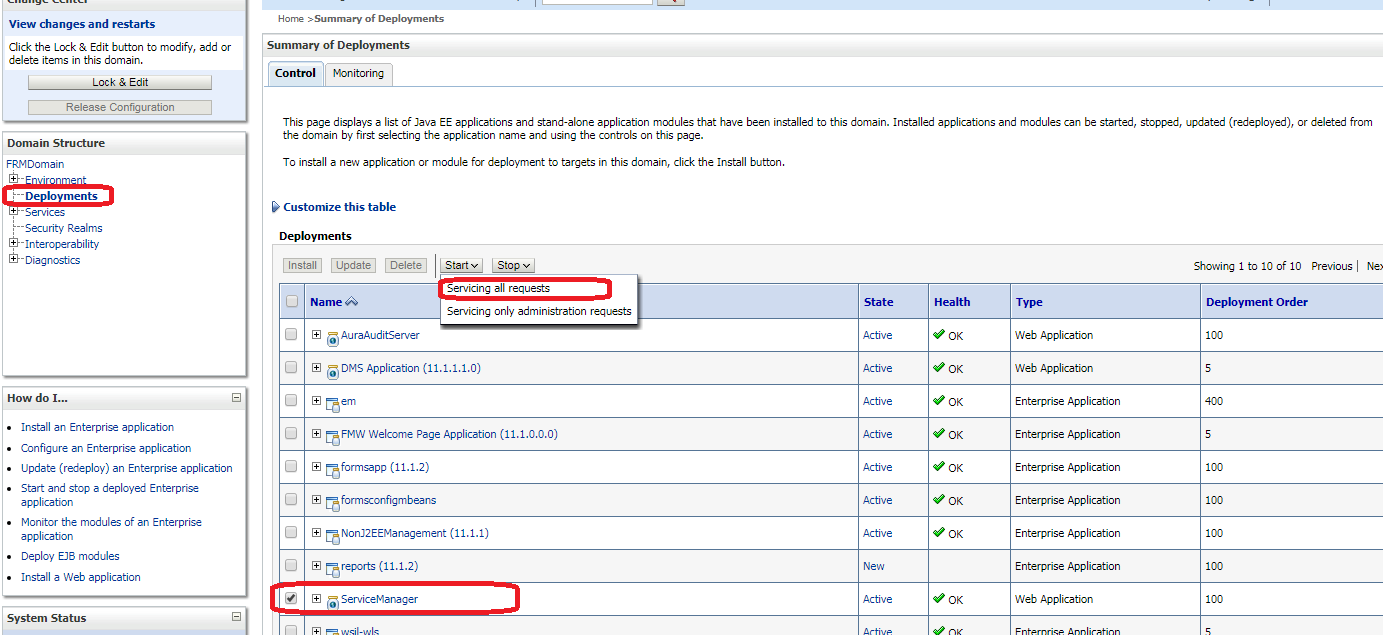Click the em enterprise application icon
Image resolution: width=1383 pixels, height=637 pixels.
pyautogui.click(x=333, y=403)
